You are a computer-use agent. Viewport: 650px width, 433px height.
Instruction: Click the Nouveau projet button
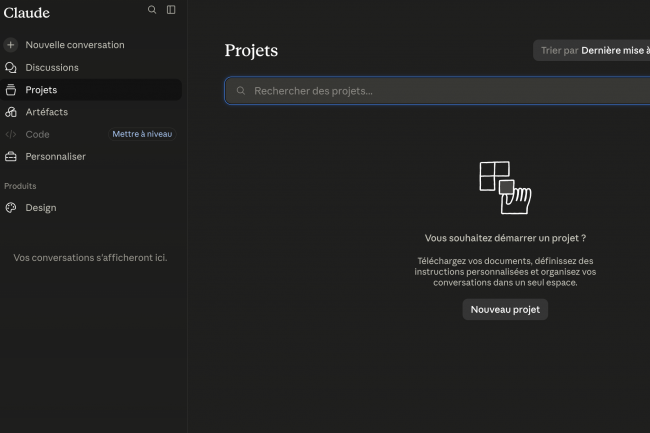(505, 310)
